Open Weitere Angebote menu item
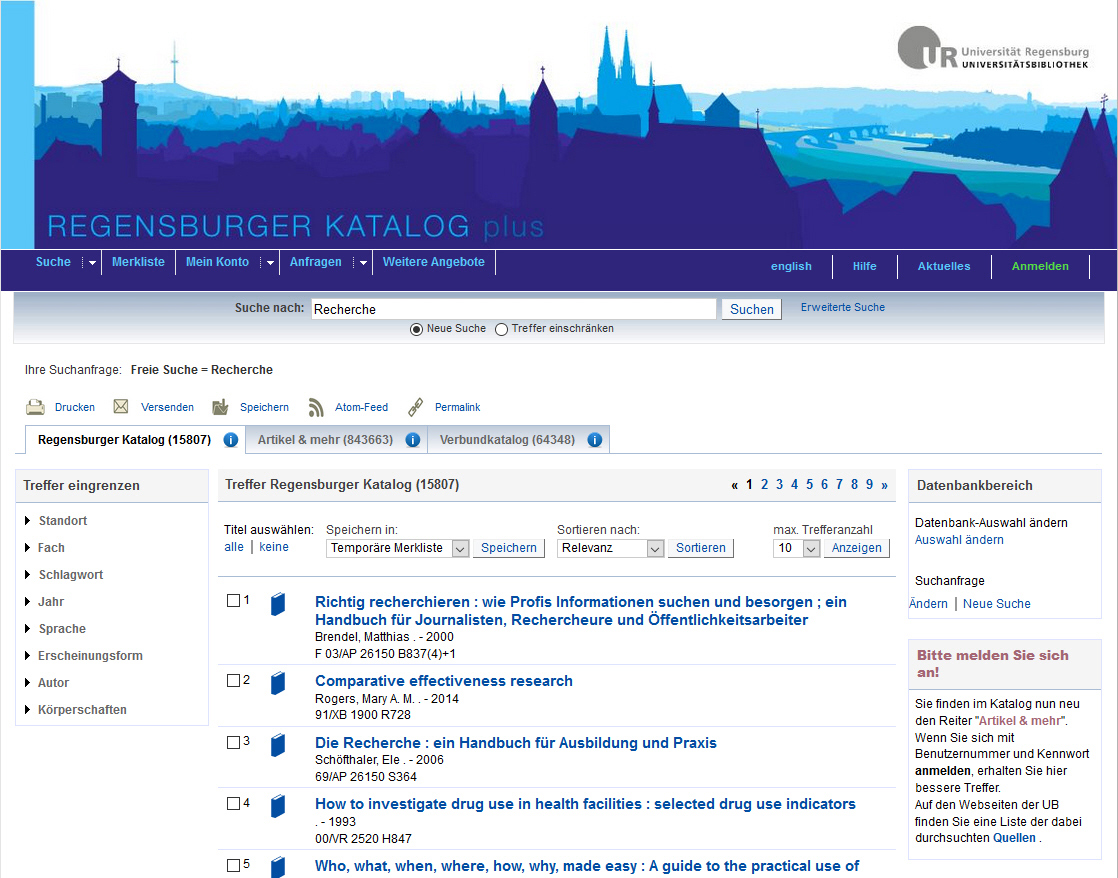The height and width of the screenshot is (878, 1118). pos(434,262)
